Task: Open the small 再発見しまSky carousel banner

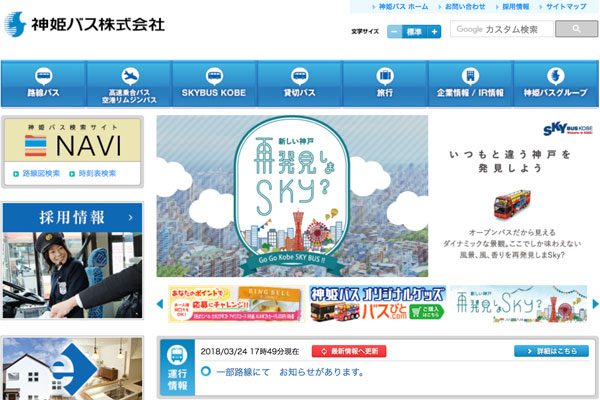Action: (x=519, y=304)
